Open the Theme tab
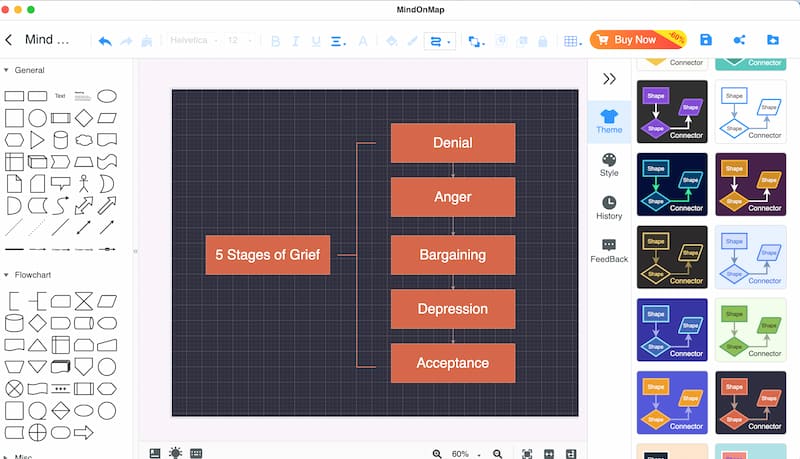The image size is (800, 459). [x=609, y=122]
